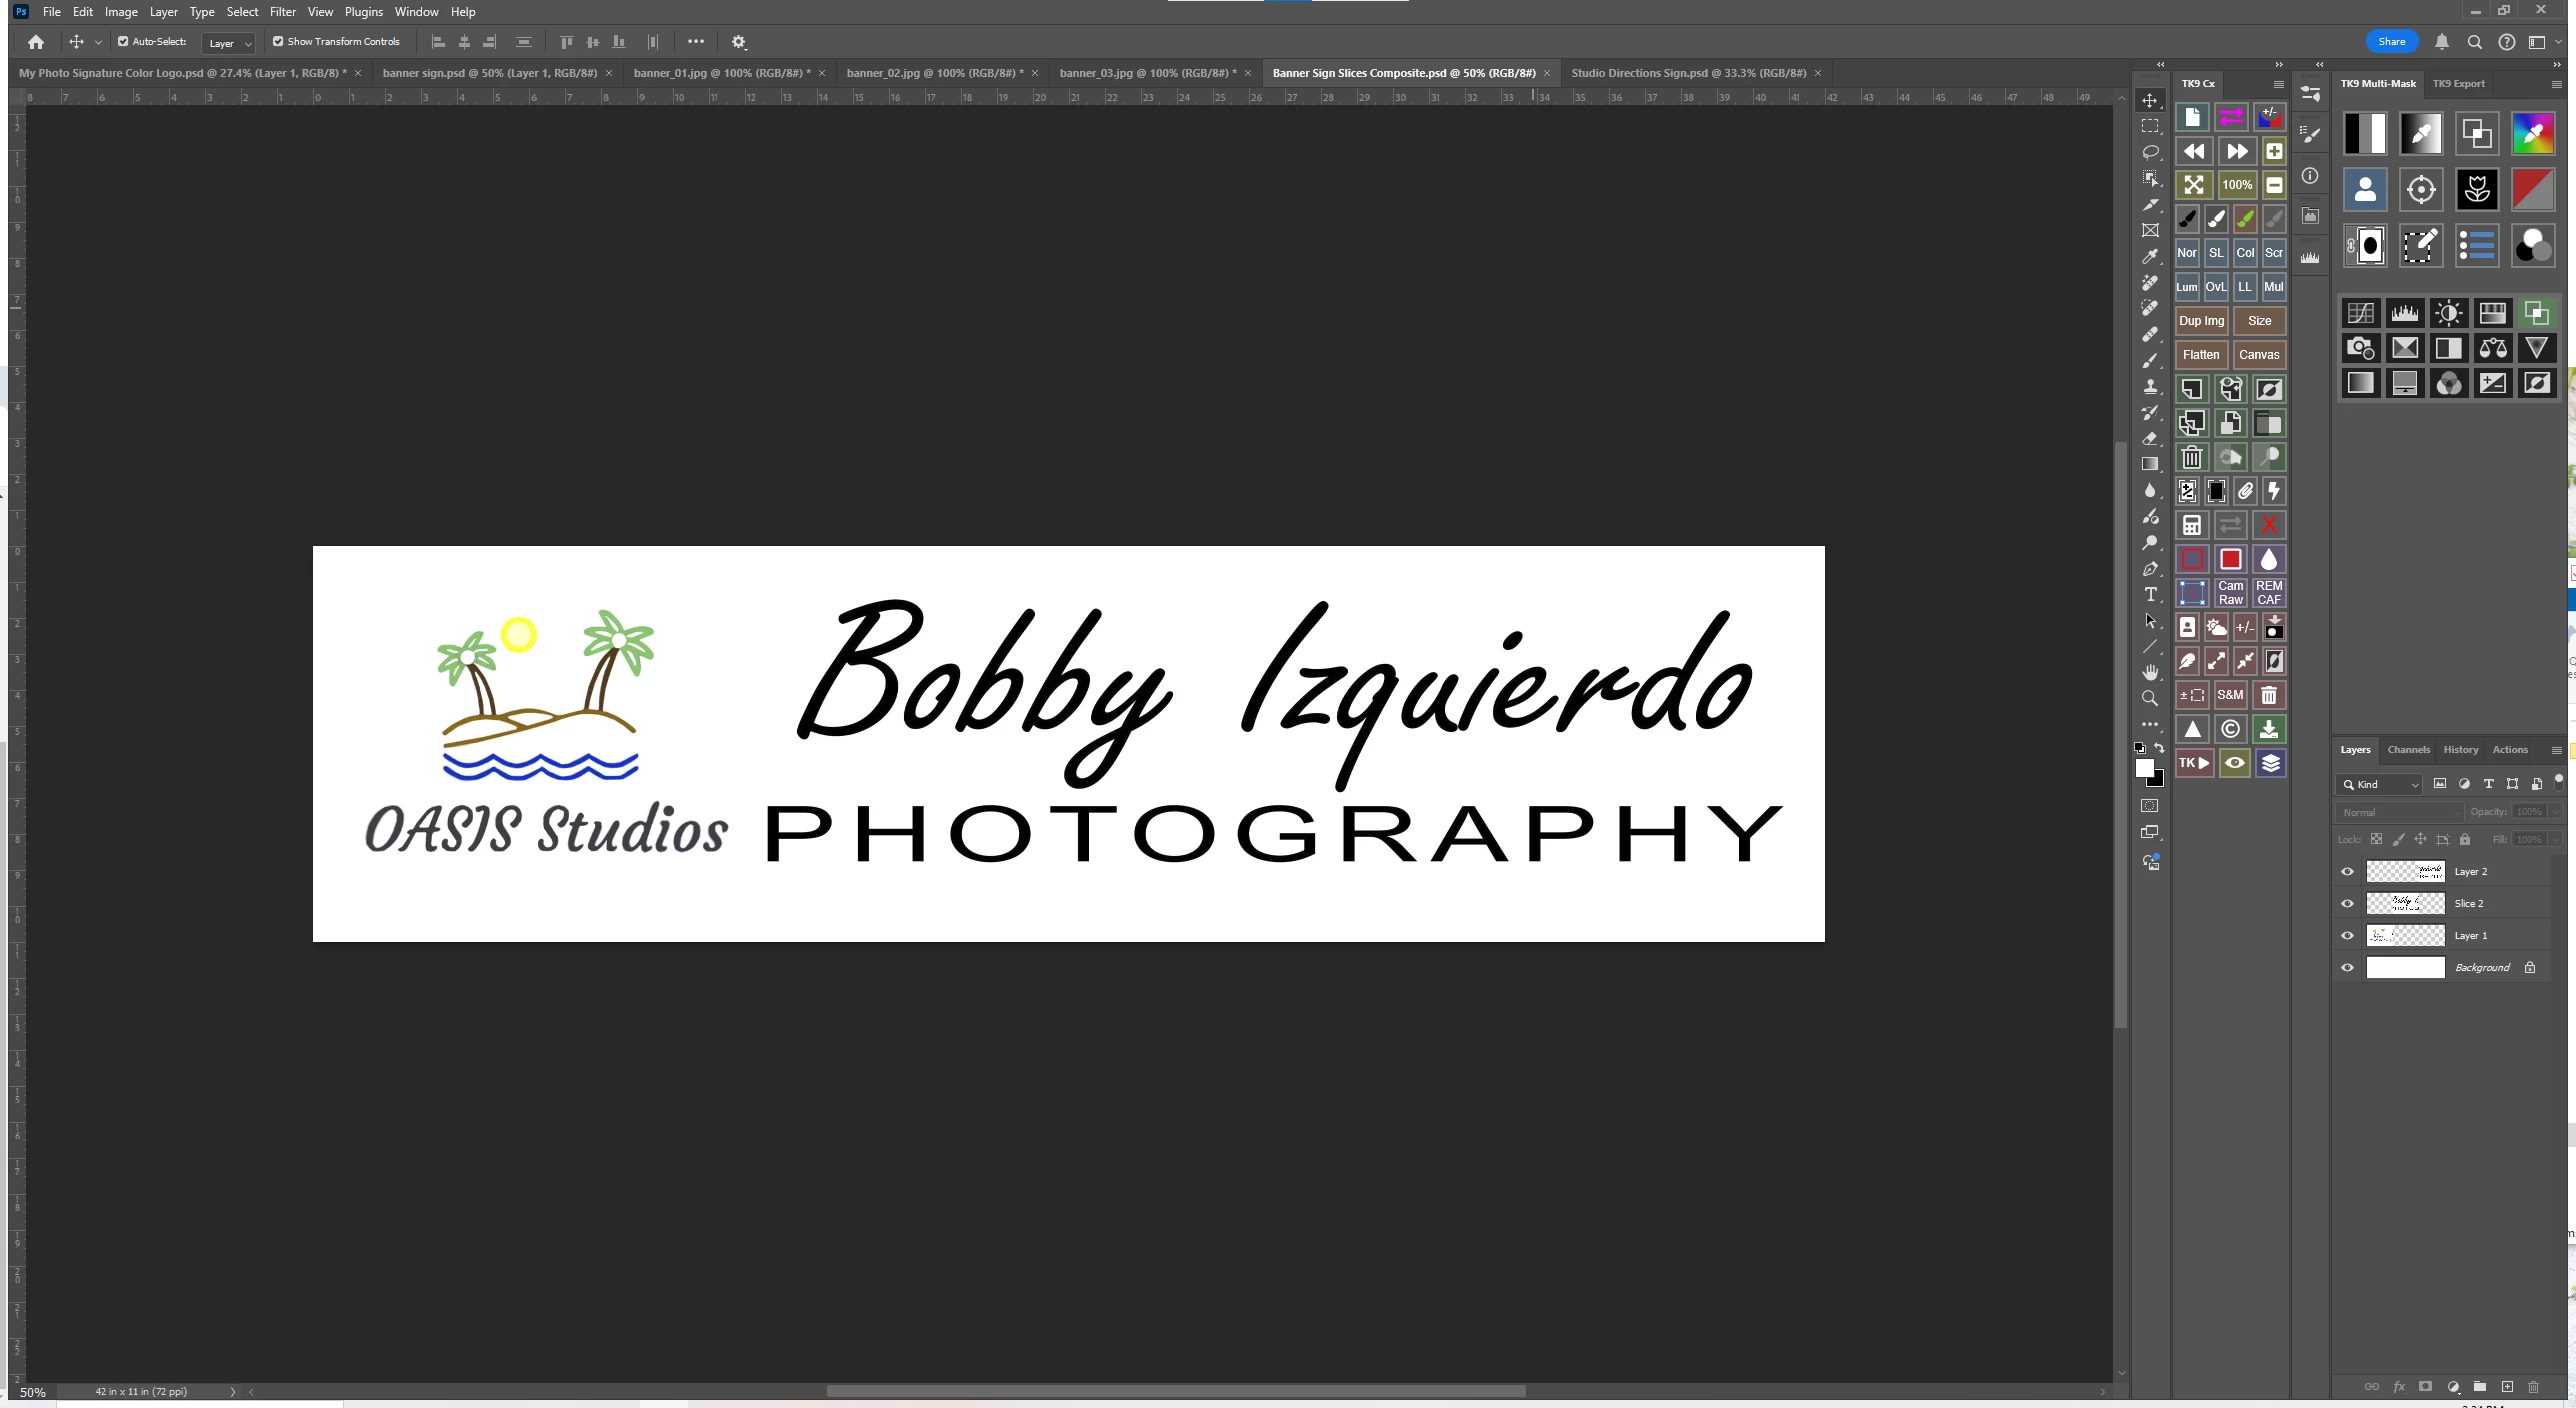The image size is (2576, 1408).
Task: Select the Eyedropper tool
Action: tap(2150, 257)
